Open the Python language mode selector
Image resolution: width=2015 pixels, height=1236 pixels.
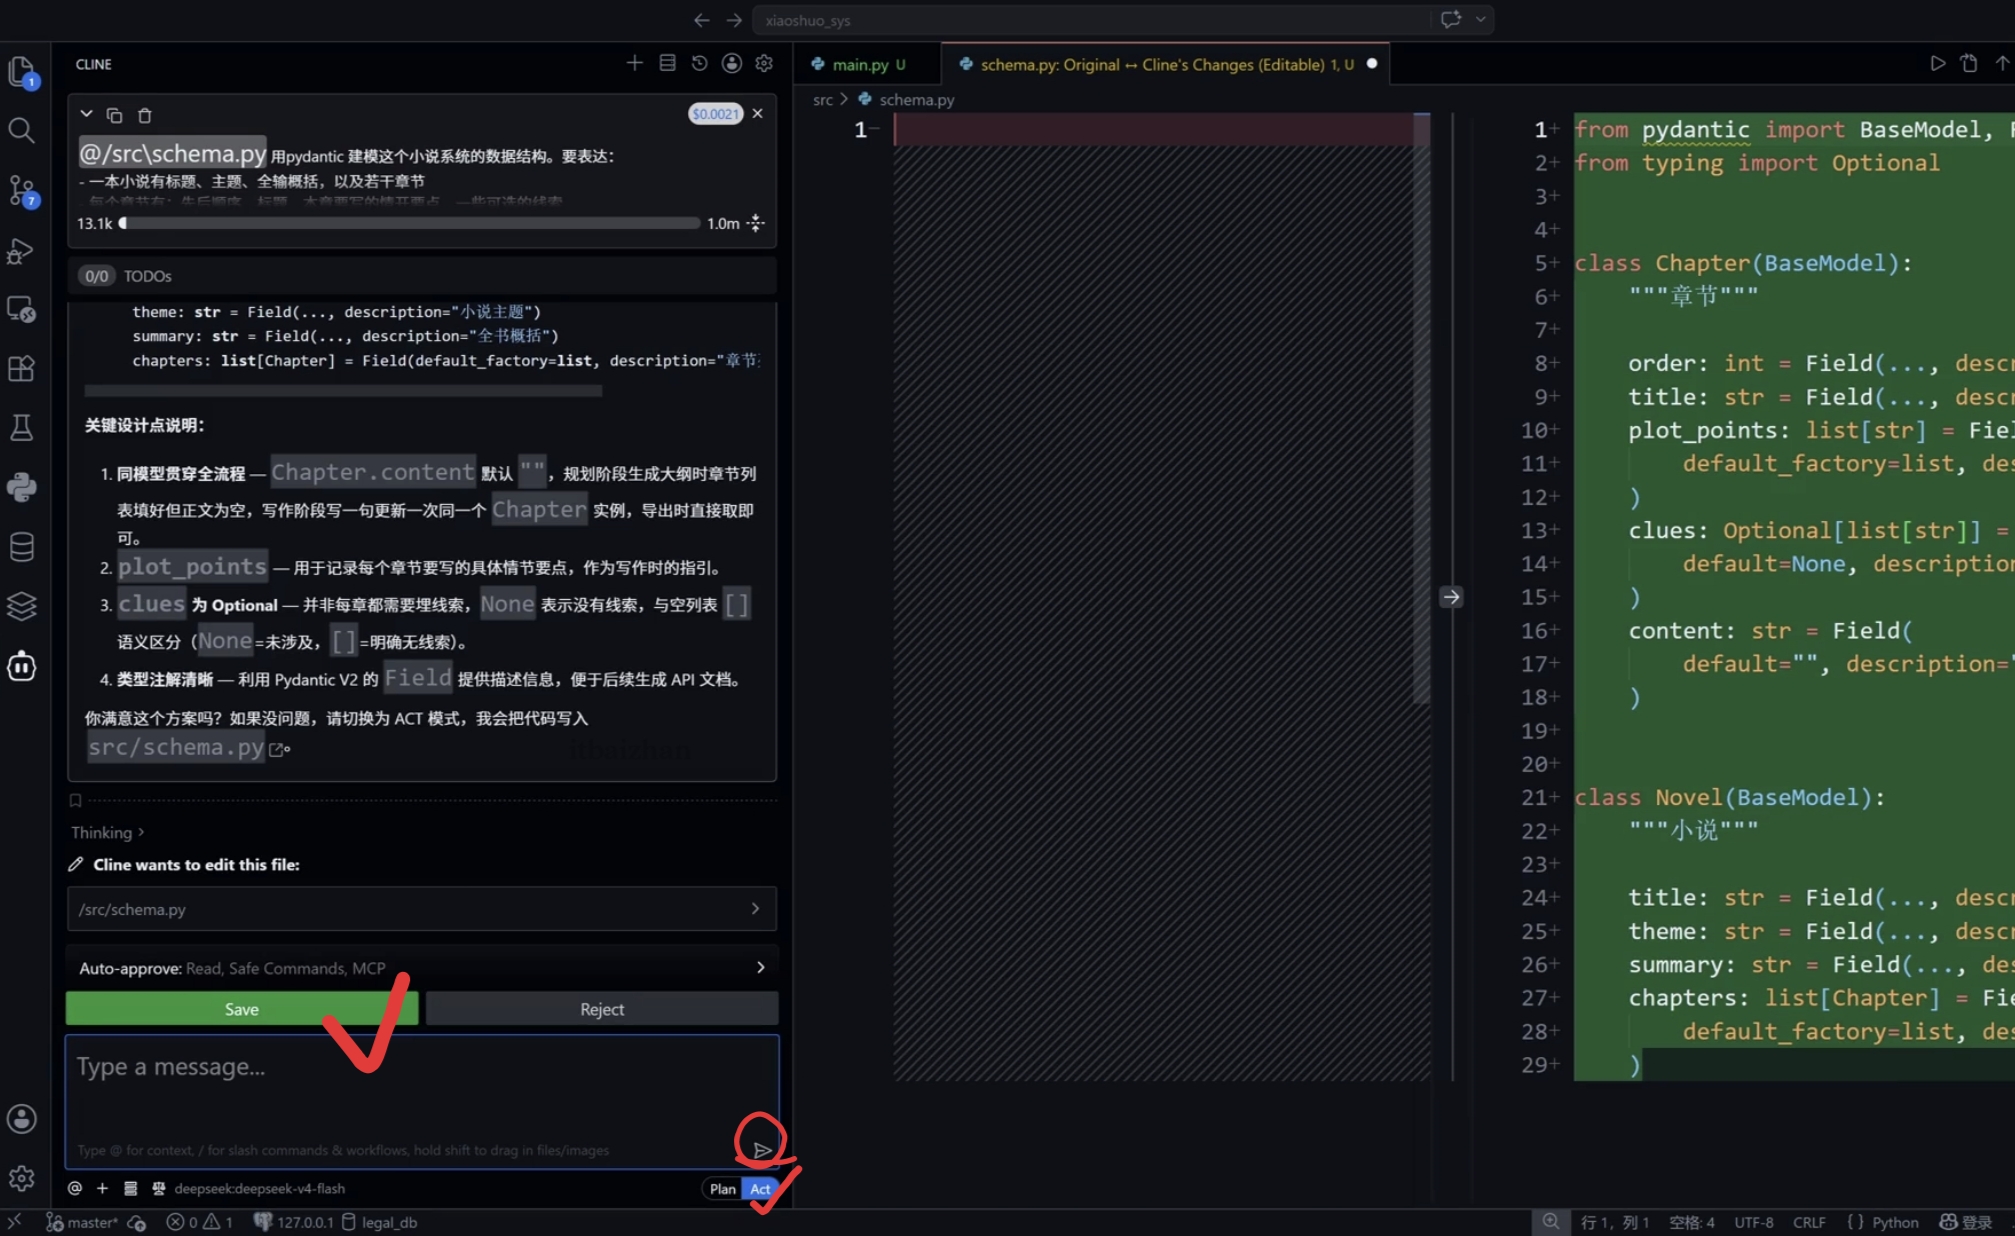[x=1895, y=1222]
